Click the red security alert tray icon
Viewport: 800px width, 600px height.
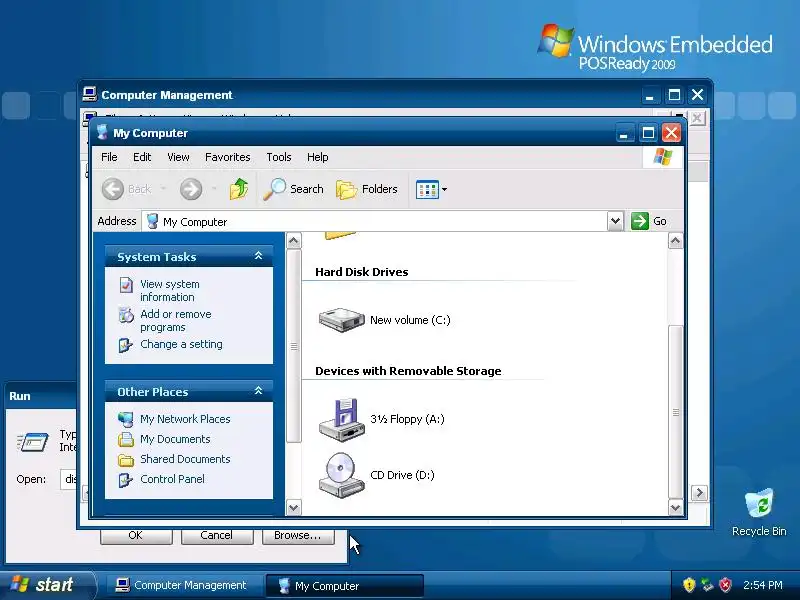pos(725,584)
